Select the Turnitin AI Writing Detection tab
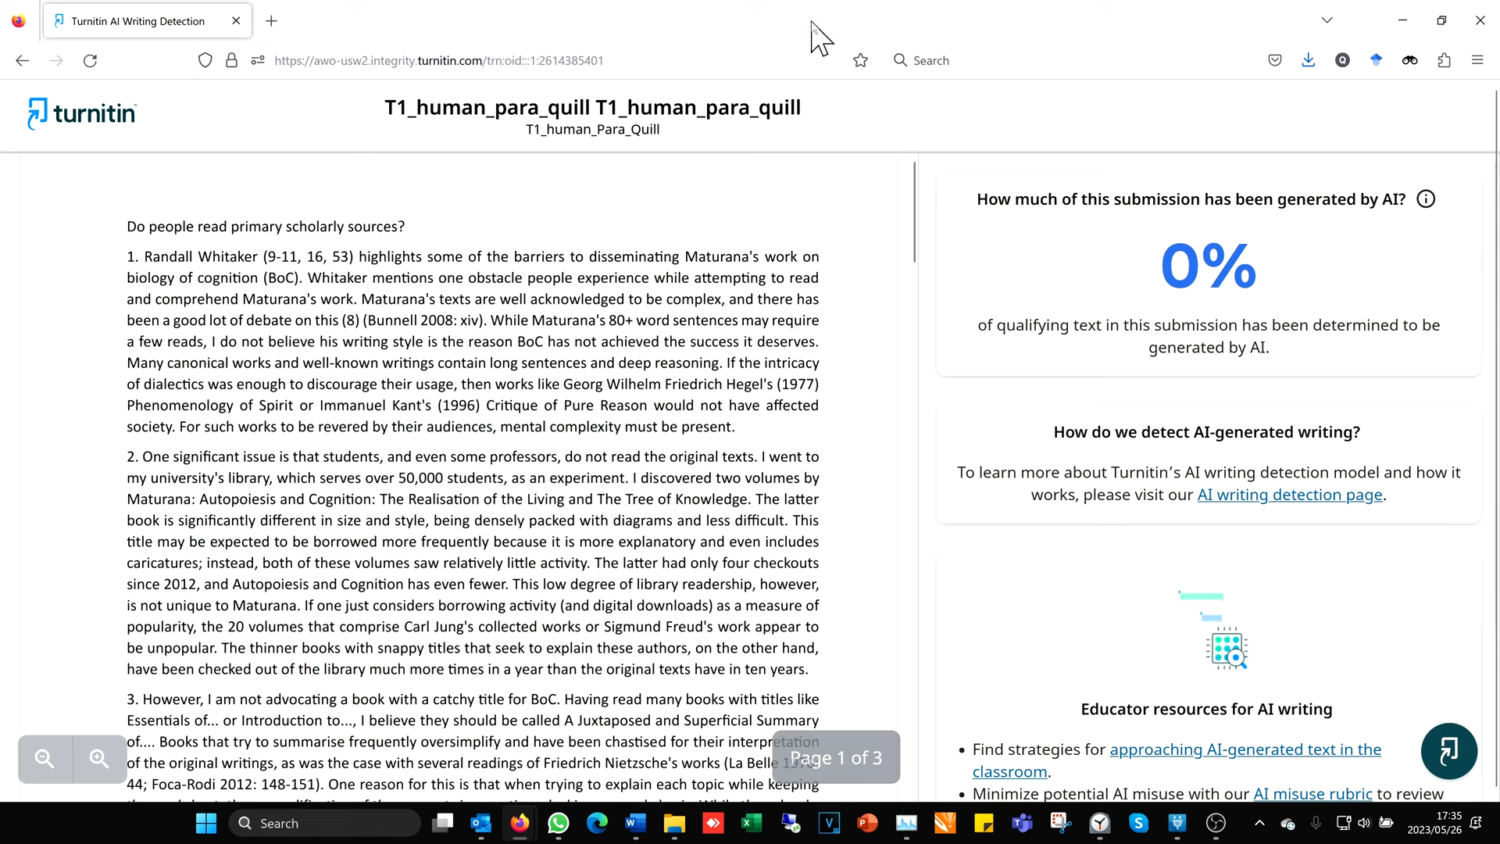The image size is (1500, 844). (137, 21)
